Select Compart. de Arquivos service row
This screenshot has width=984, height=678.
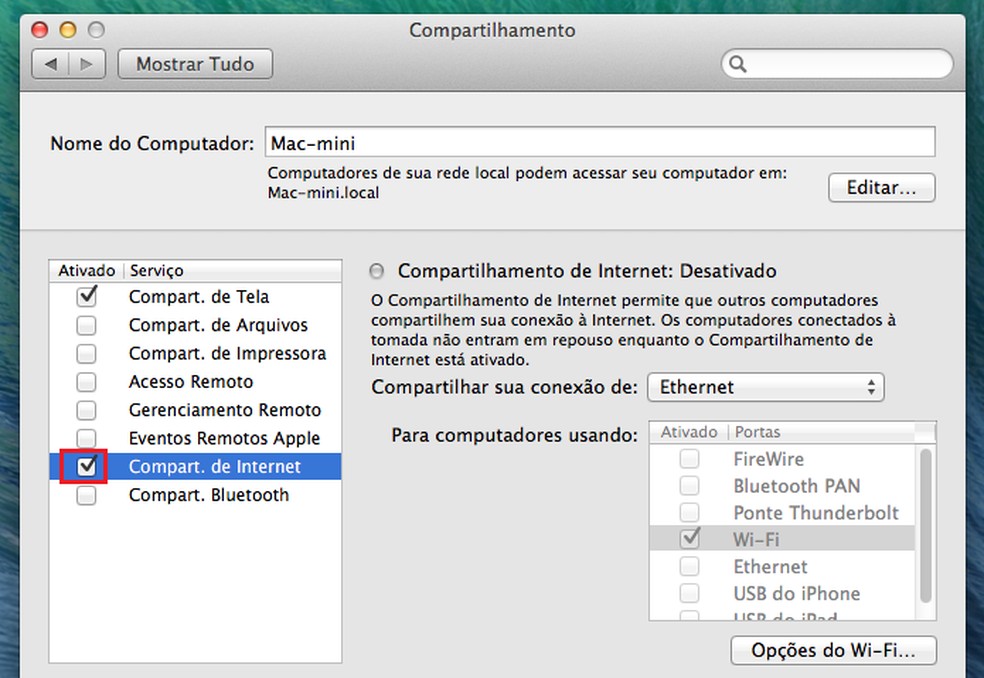pos(195,325)
